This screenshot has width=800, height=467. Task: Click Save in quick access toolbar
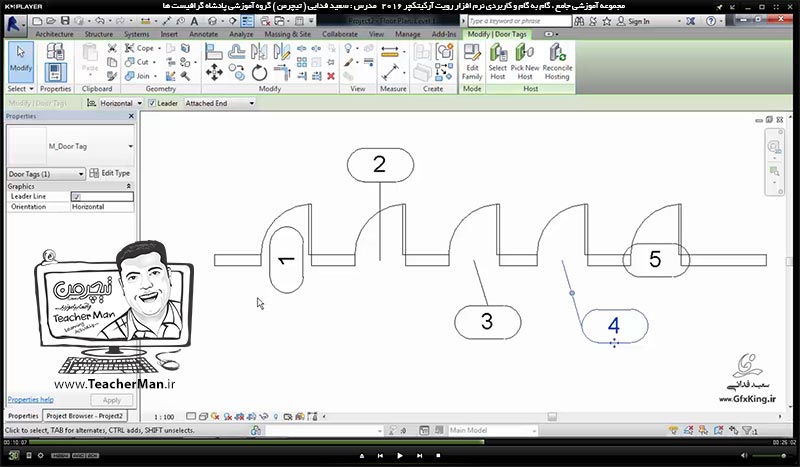[x=65, y=21]
